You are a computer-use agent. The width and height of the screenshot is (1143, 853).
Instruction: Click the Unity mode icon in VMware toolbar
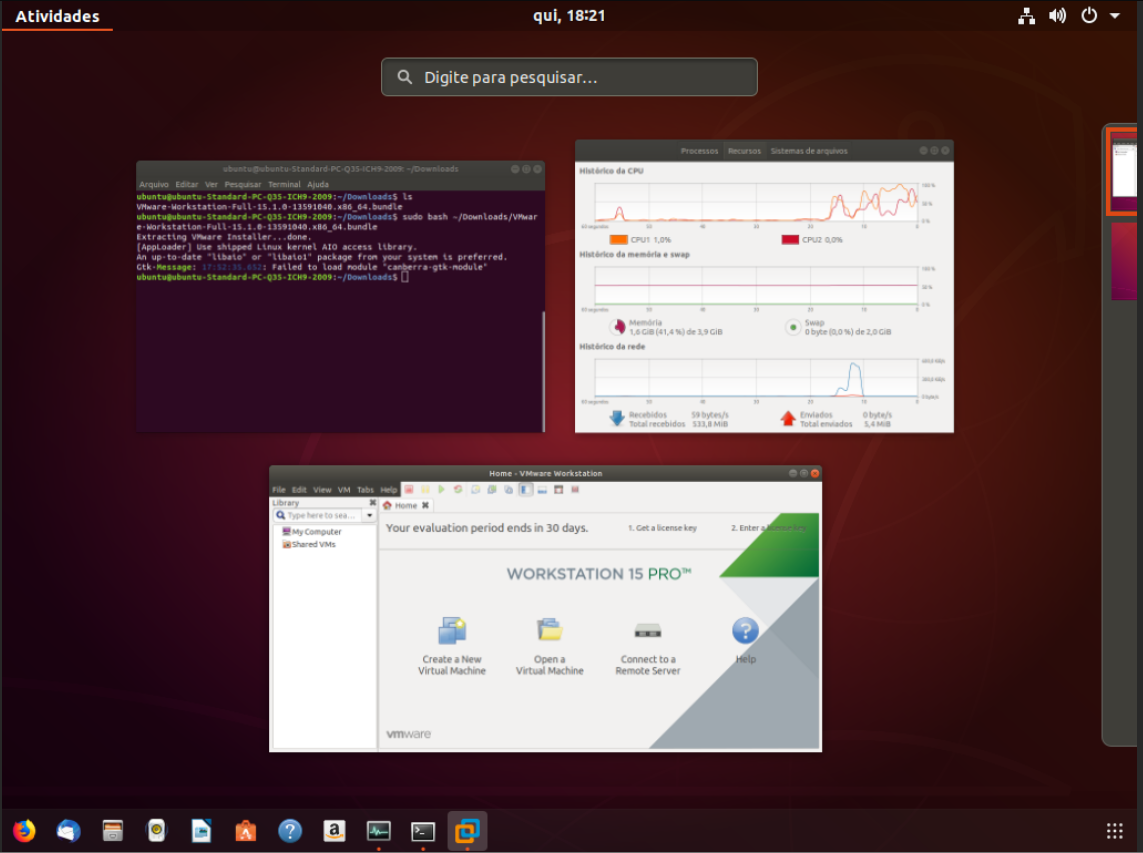[575, 489]
